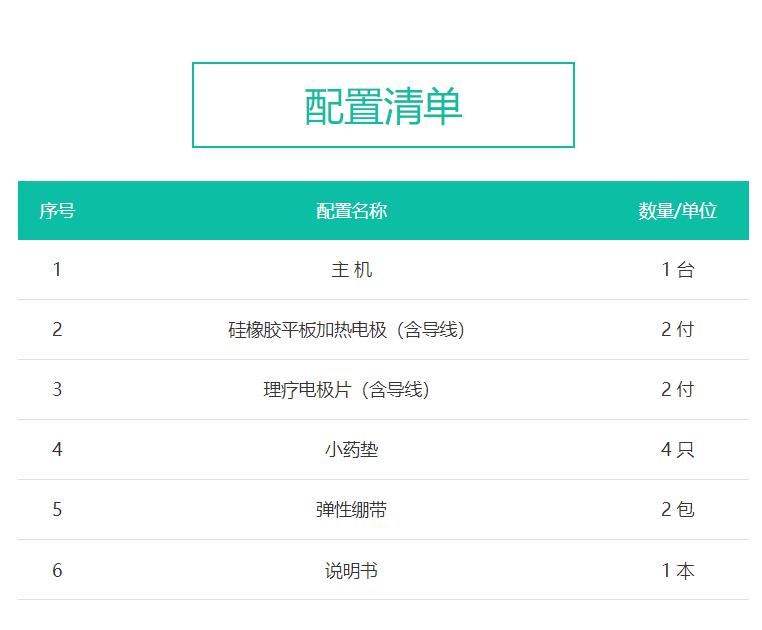Select the 配置名称 column header

coord(351,211)
